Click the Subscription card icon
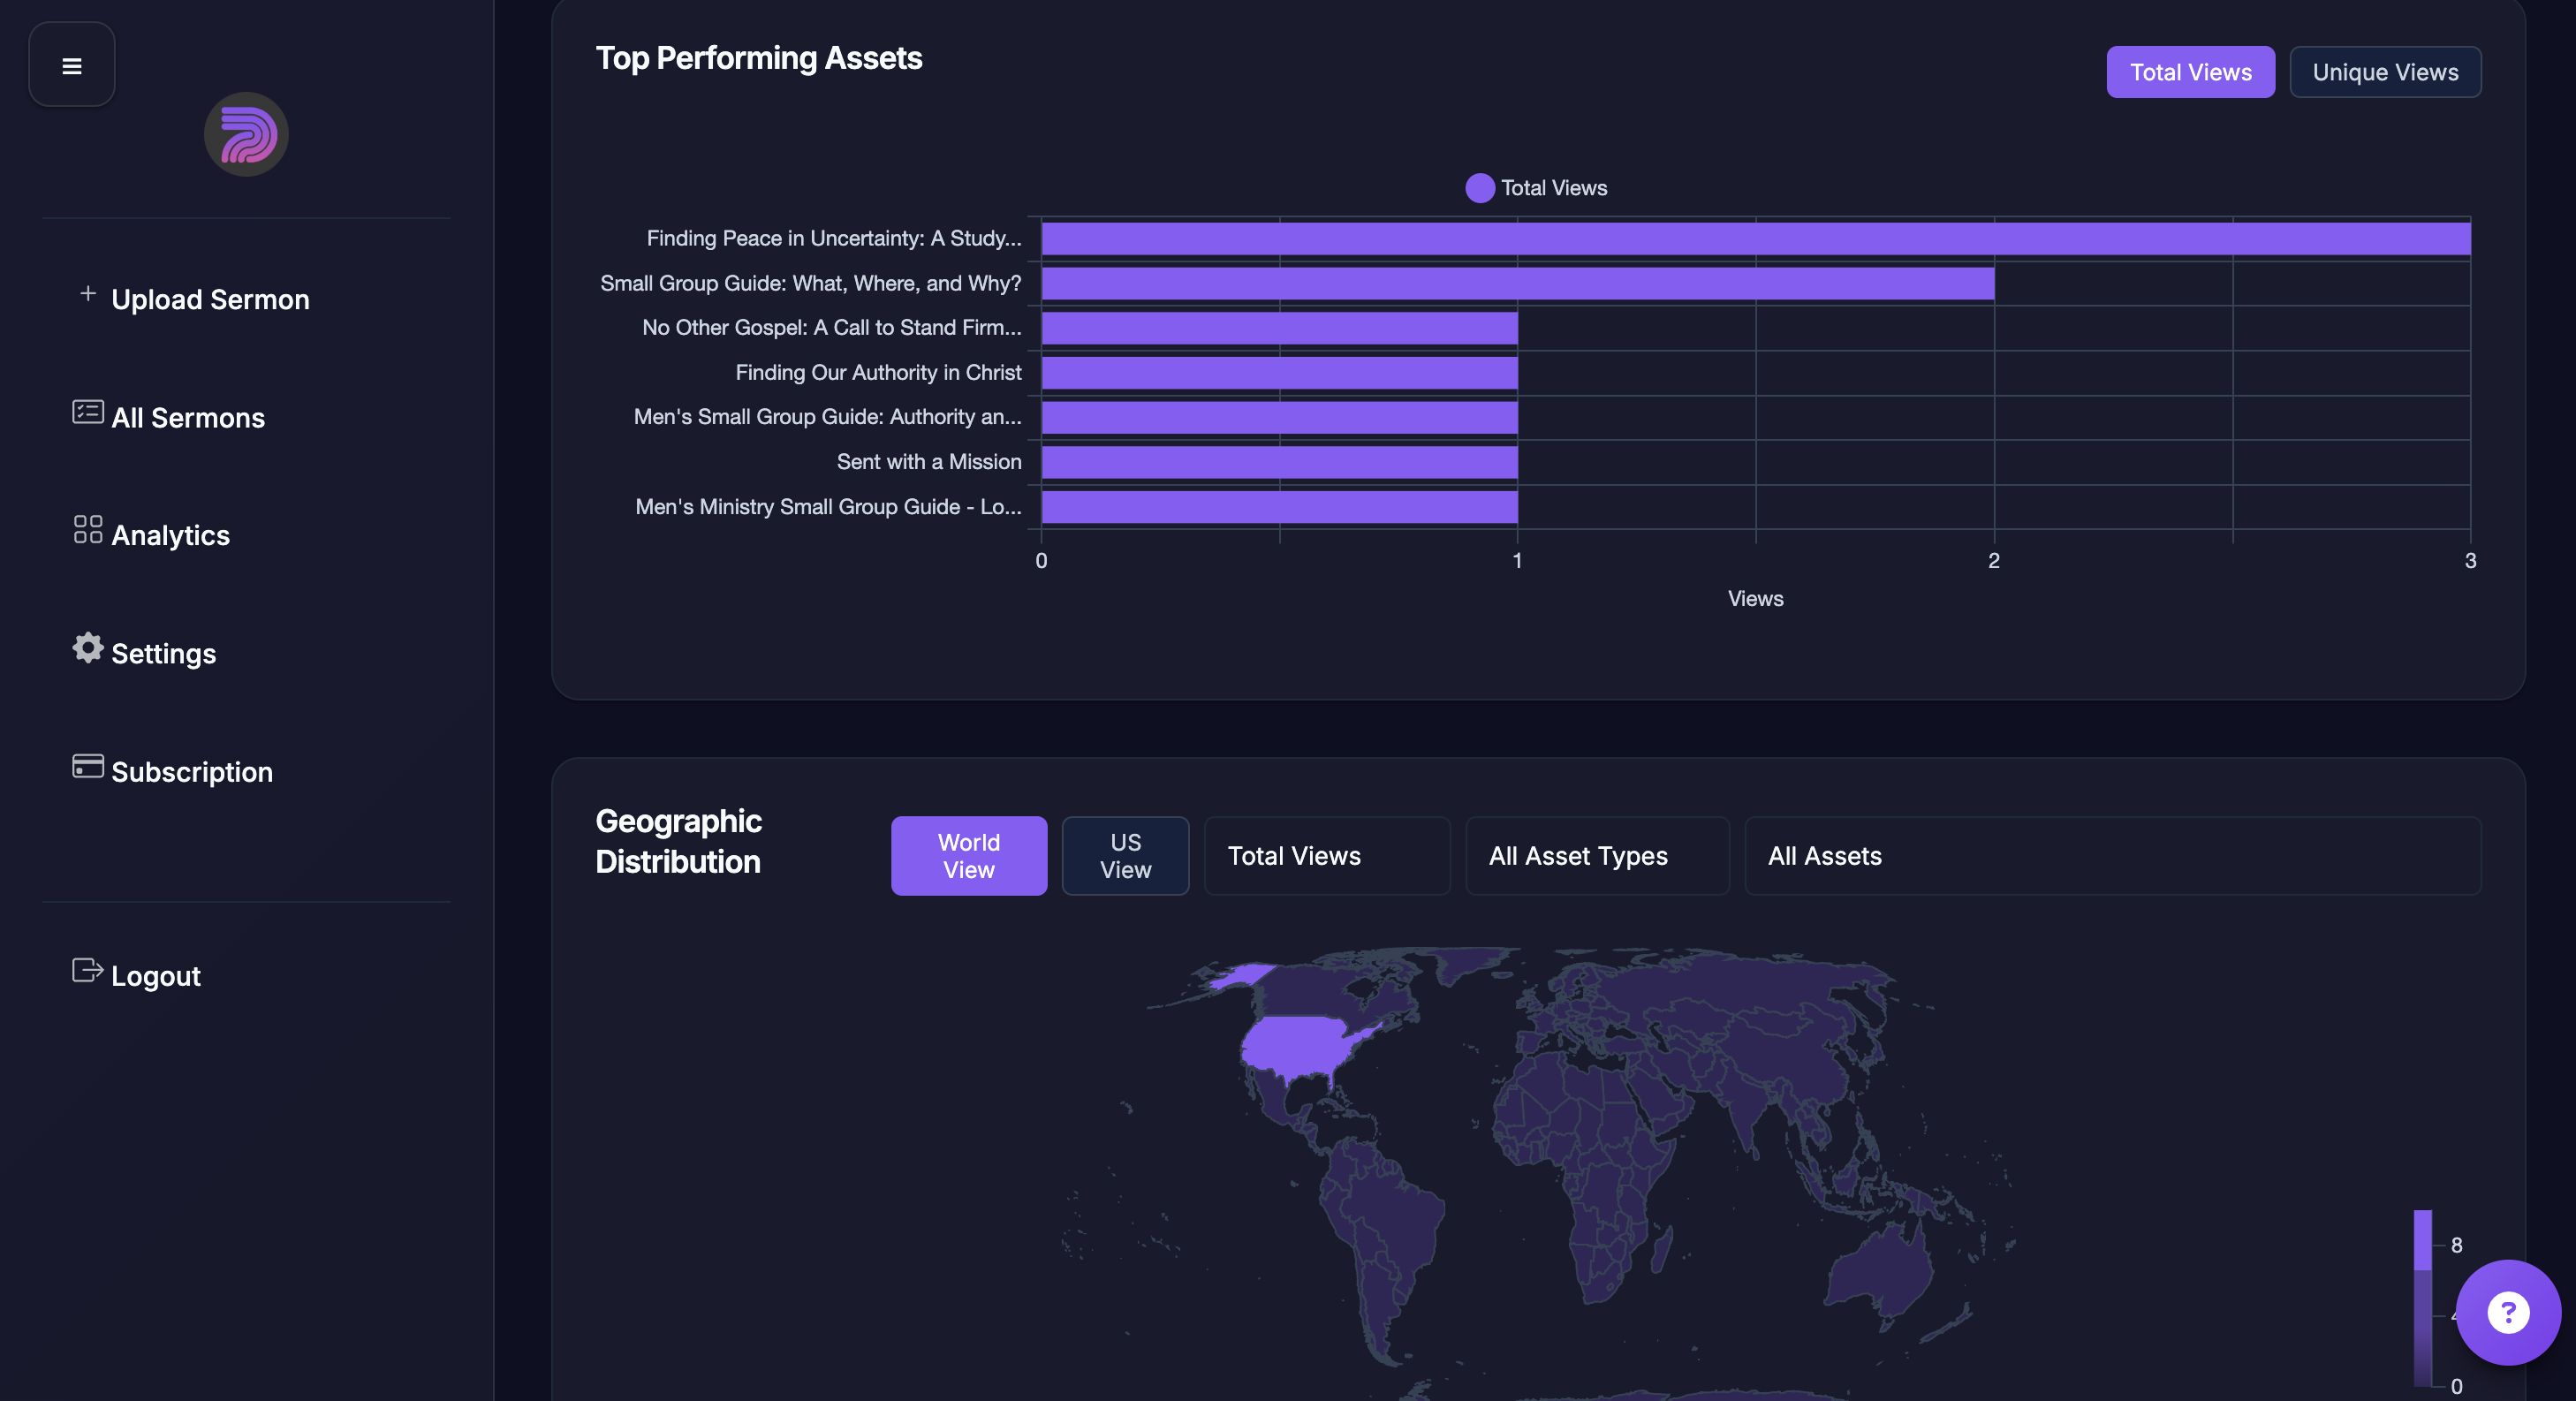2576x1401 pixels. click(x=88, y=767)
